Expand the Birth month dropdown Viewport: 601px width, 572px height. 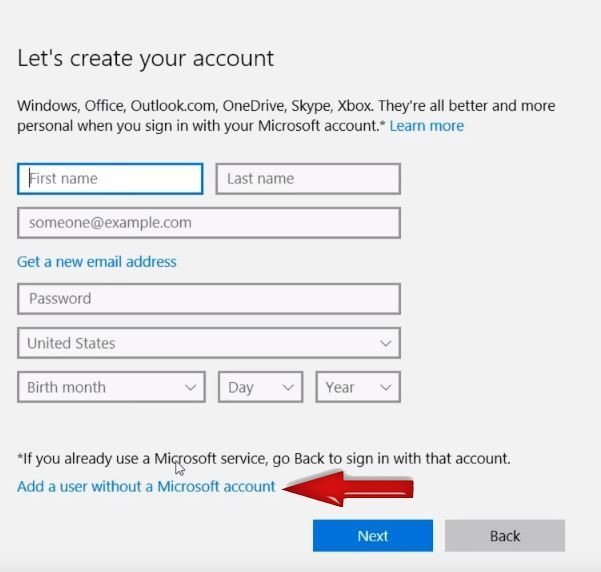[x=111, y=387]
